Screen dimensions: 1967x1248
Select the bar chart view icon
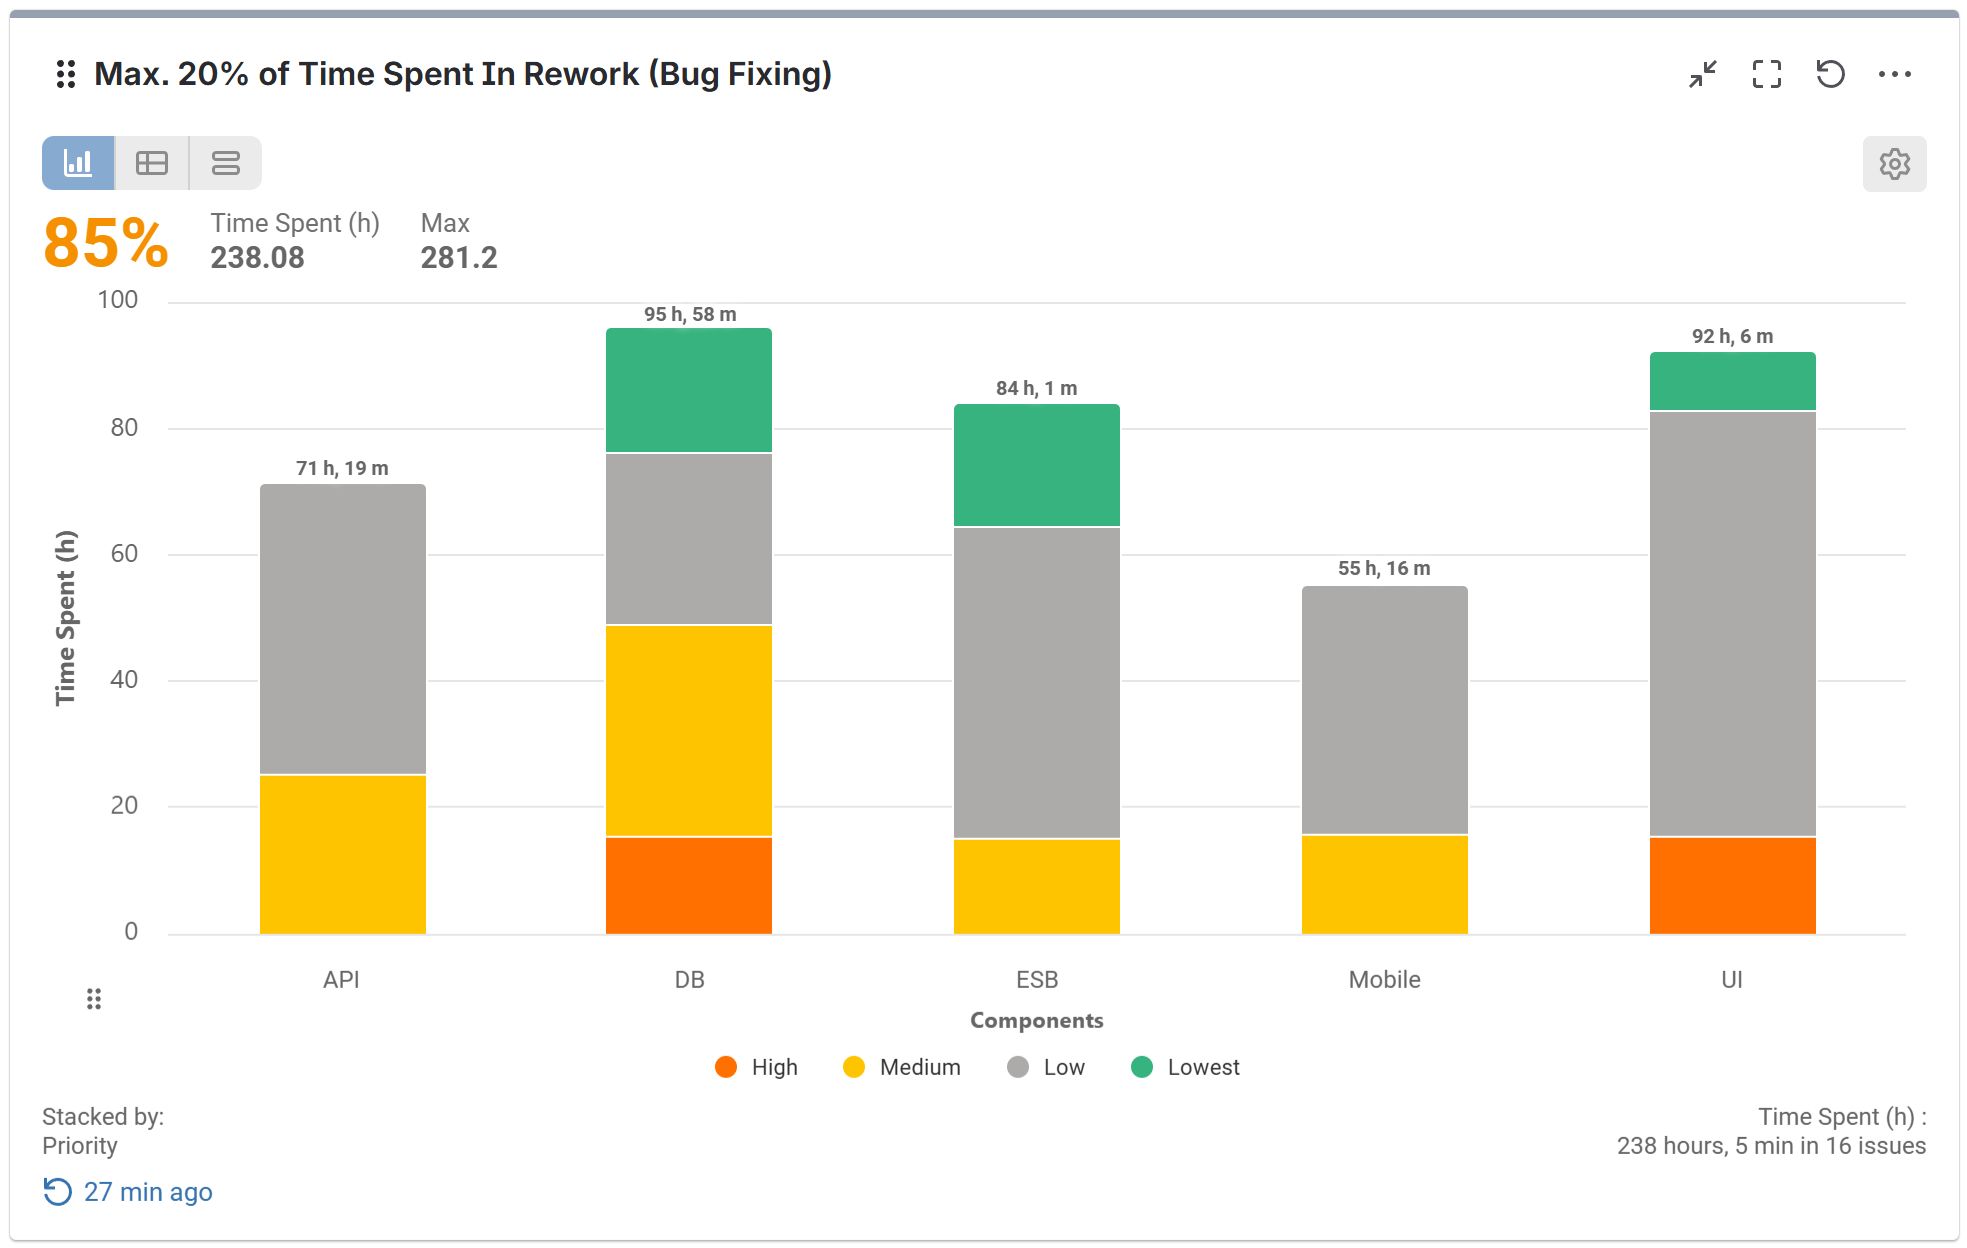pyautogui.click(x=81, y=162)
